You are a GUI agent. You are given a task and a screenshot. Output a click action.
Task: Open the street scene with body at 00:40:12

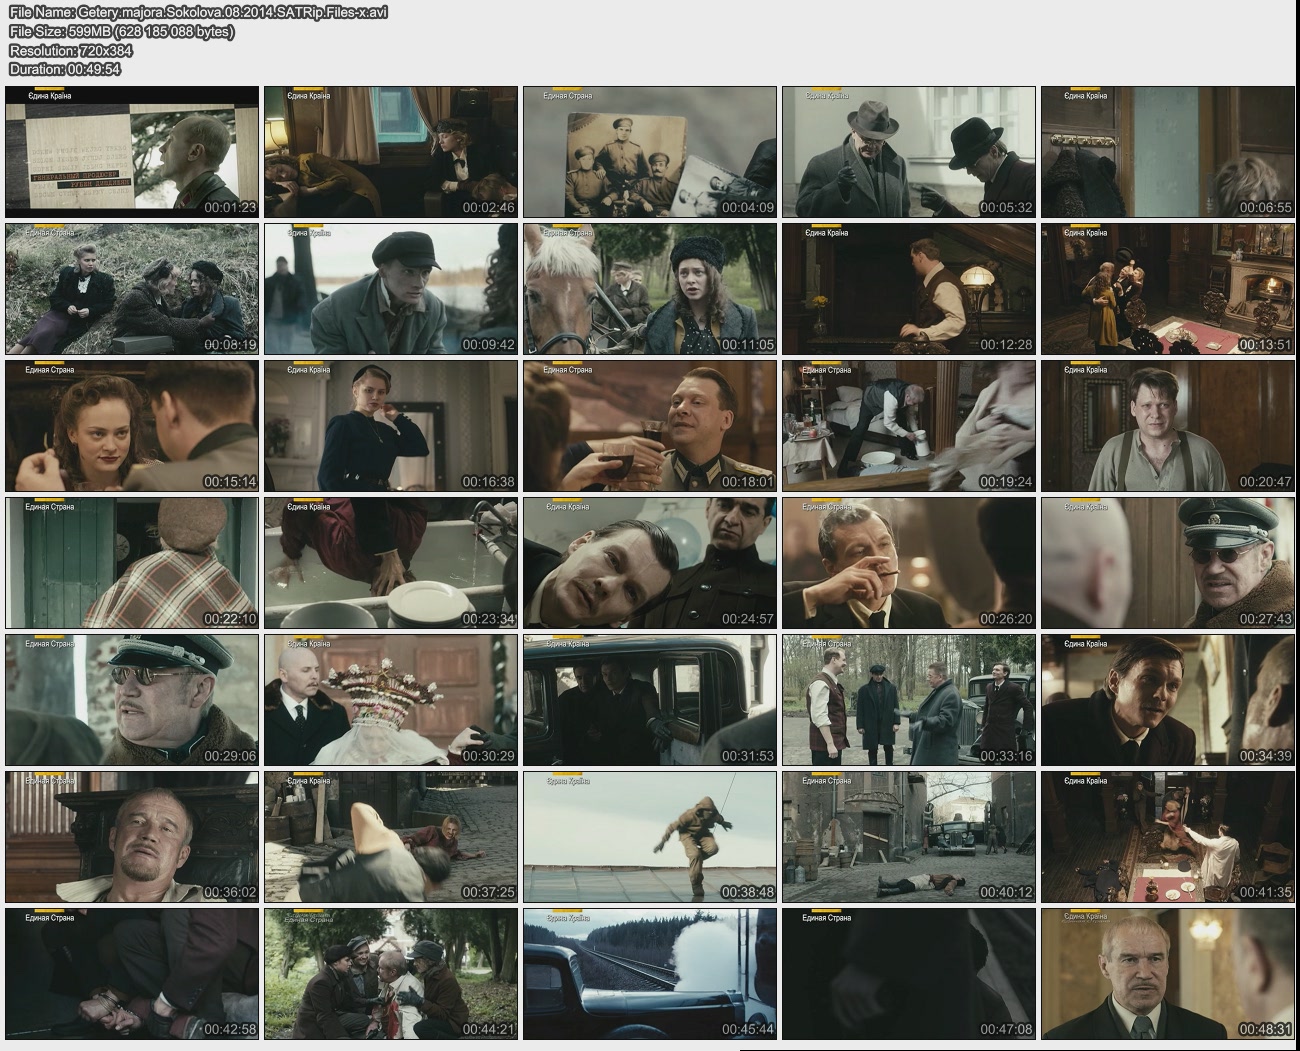point(908,837)
